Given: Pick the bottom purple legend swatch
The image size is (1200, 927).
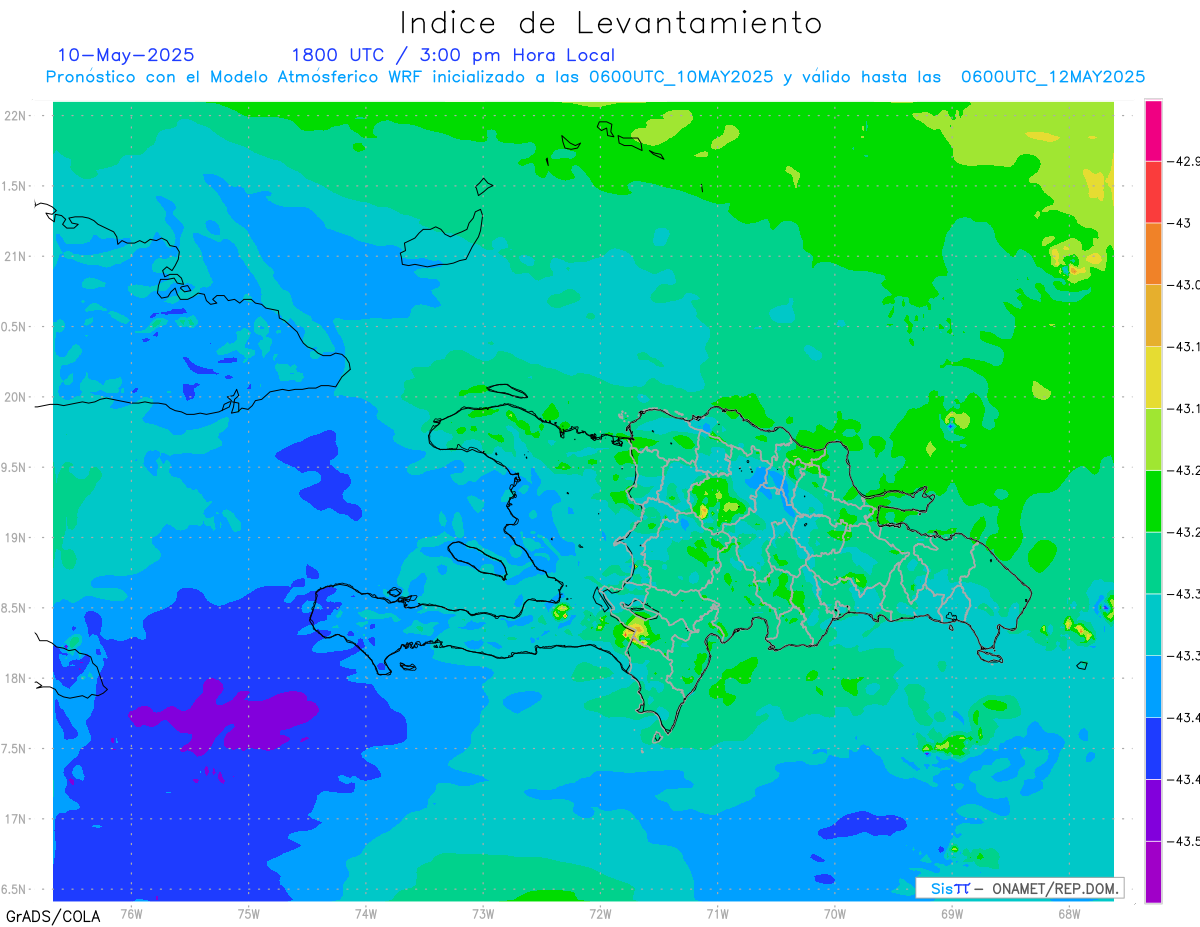Looking at the screenshot, I should tap(1153, 872).
